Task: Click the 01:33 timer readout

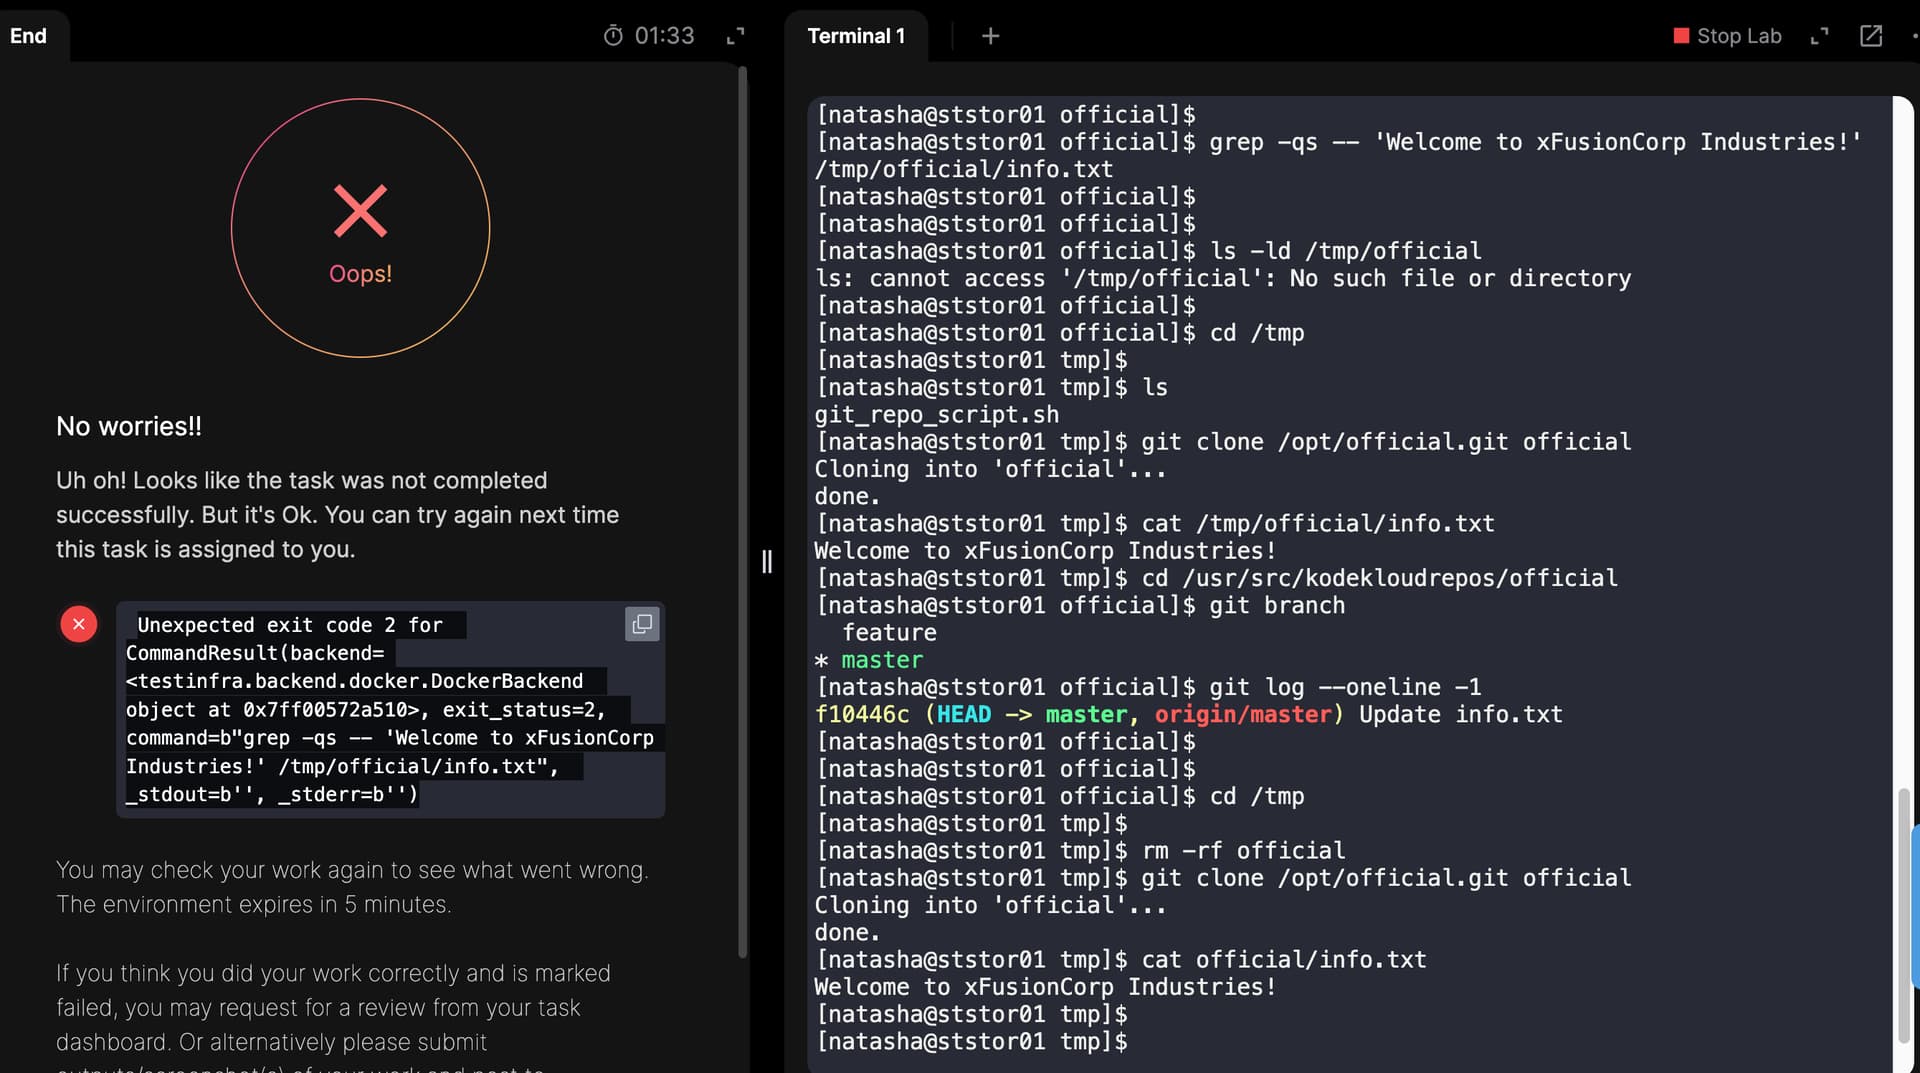Action: 664,36
